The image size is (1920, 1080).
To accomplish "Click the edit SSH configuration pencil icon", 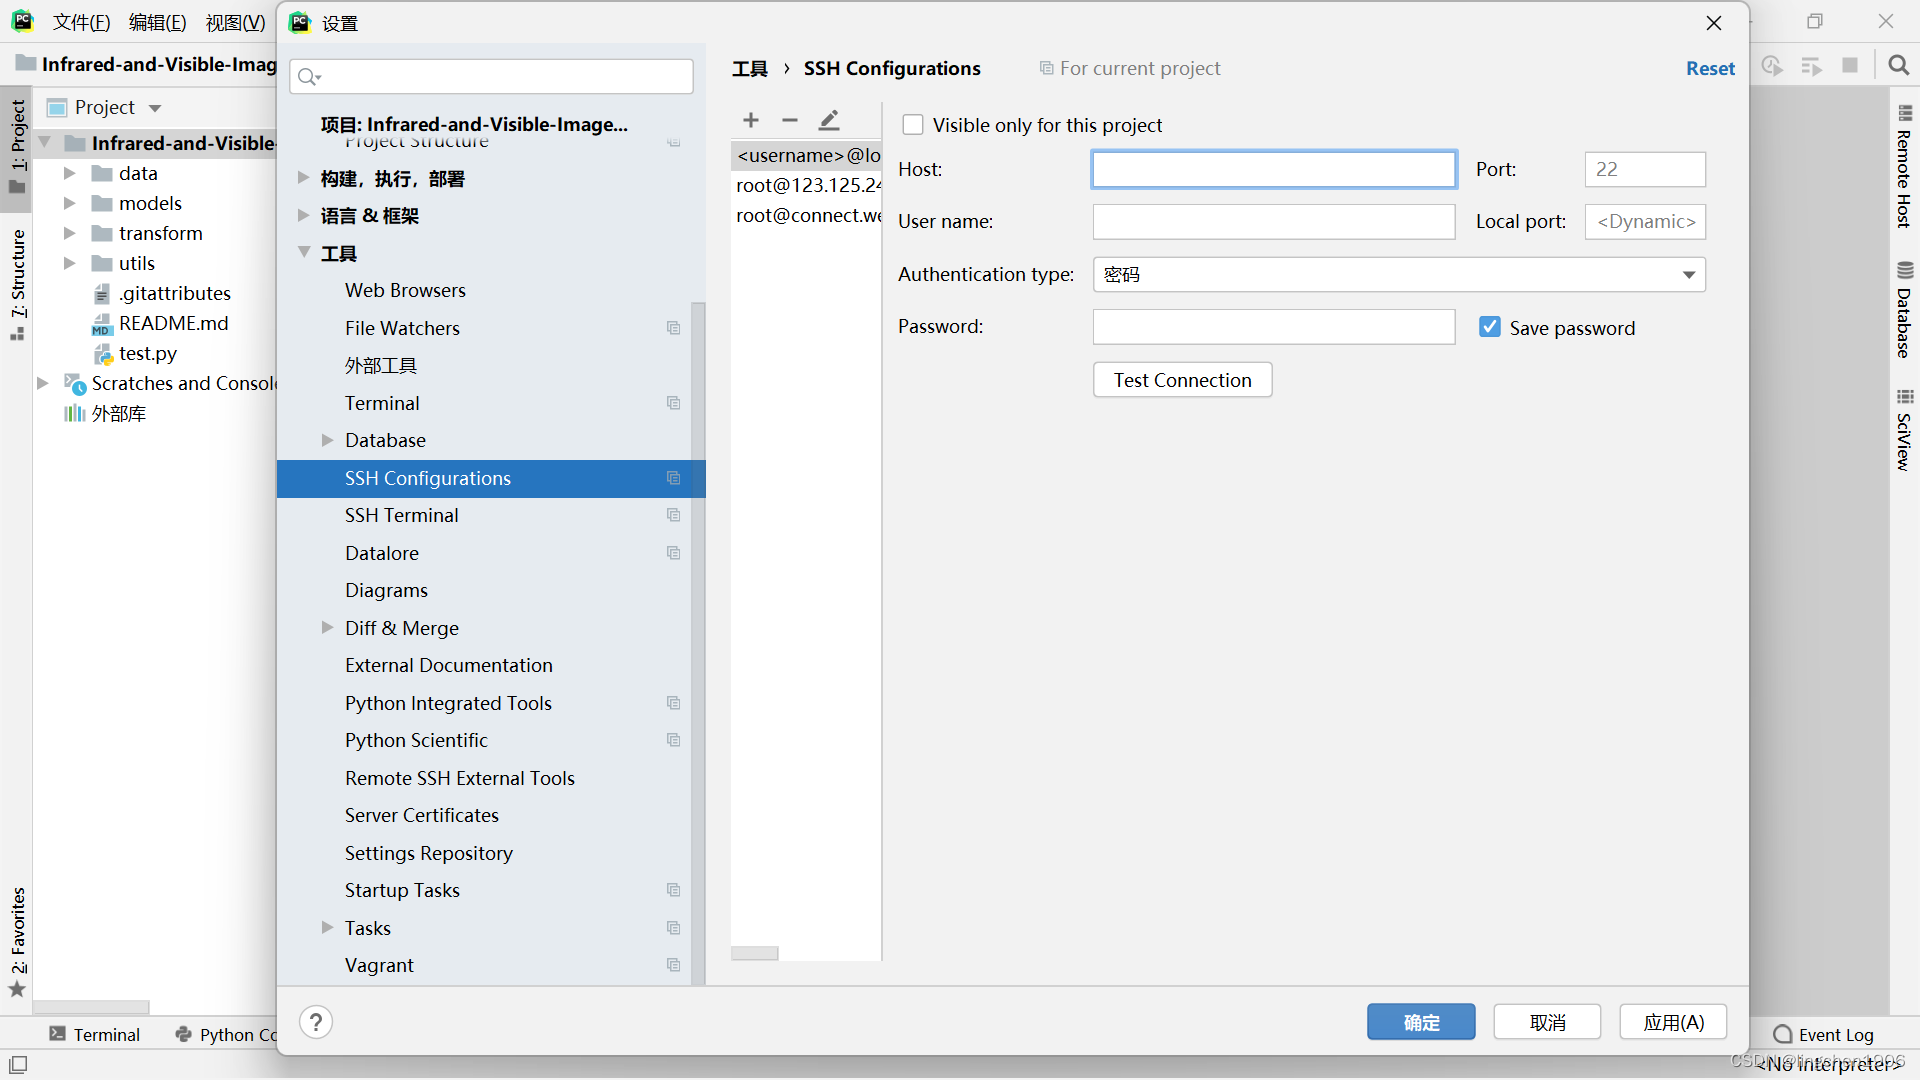I will (x=828, y=120).
